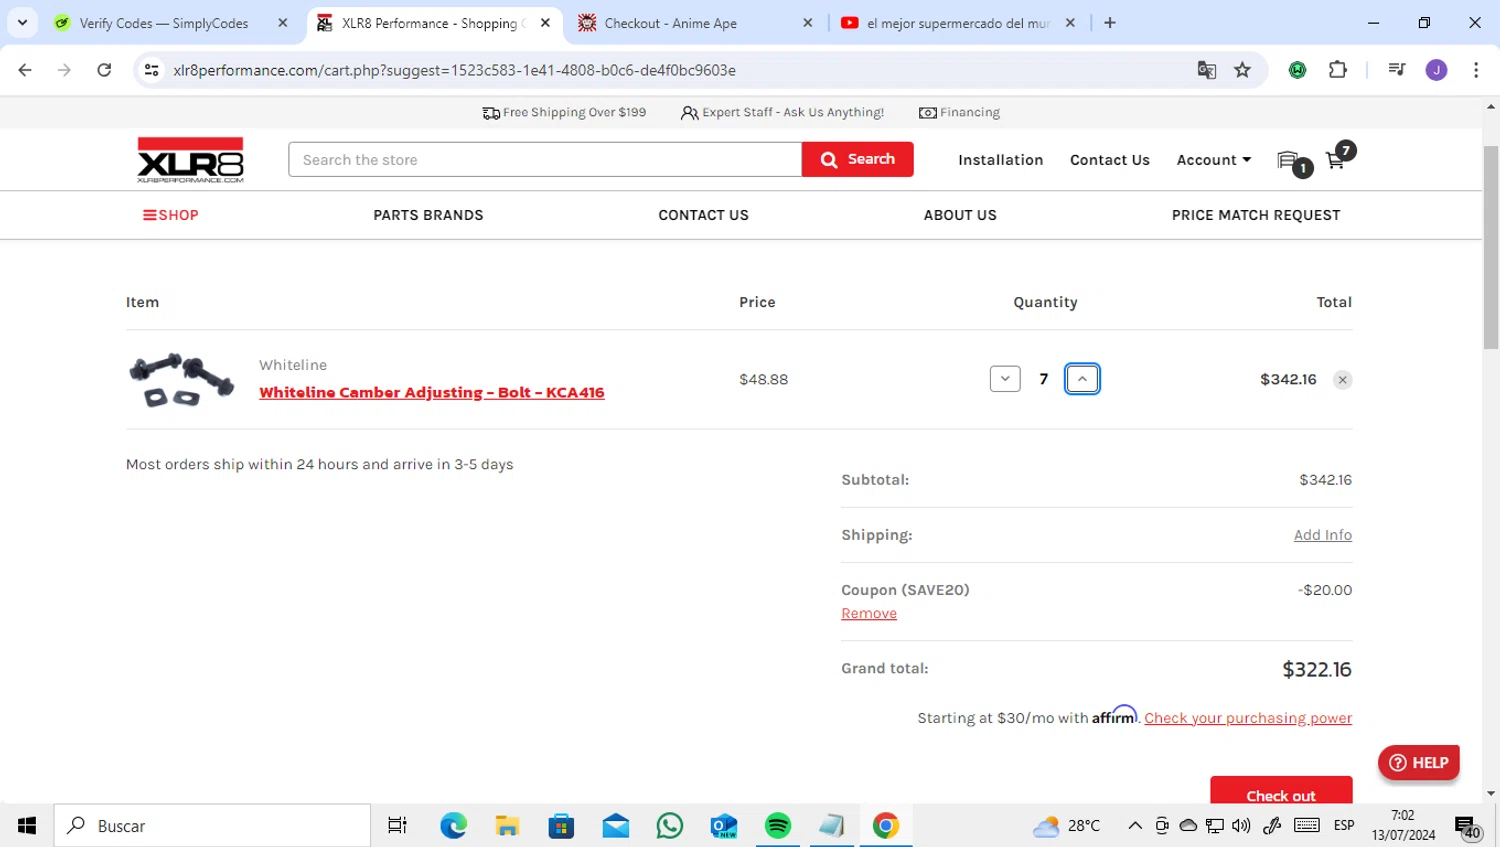1500x847 pixels.
Task: Open the Chrome profile avatar J
Action: point(1436,70)
